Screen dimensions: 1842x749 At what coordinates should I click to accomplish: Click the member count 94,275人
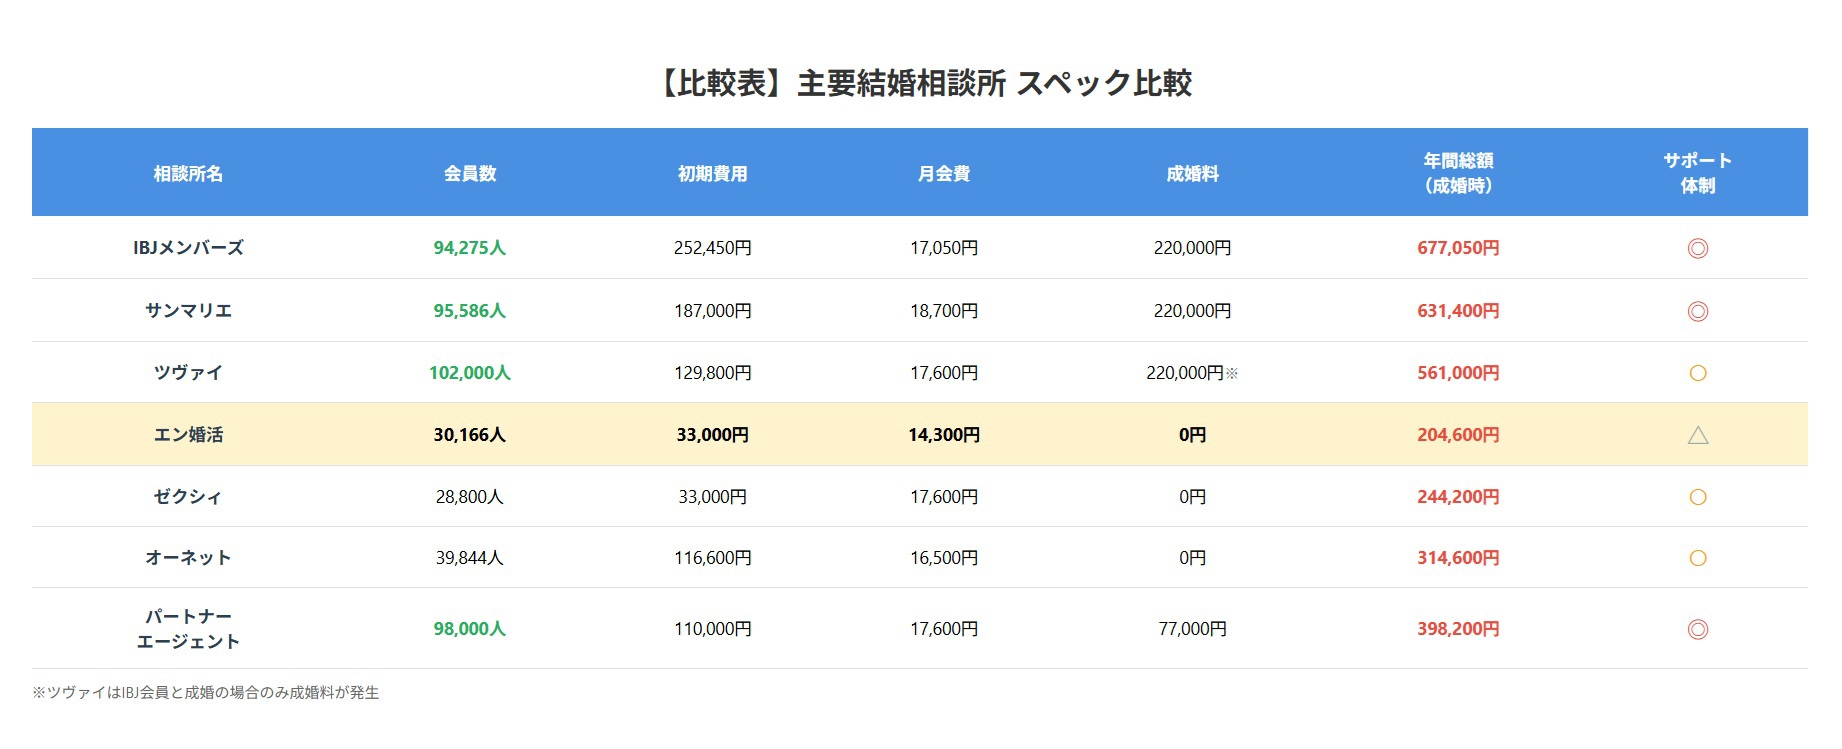tap(470, 248)
